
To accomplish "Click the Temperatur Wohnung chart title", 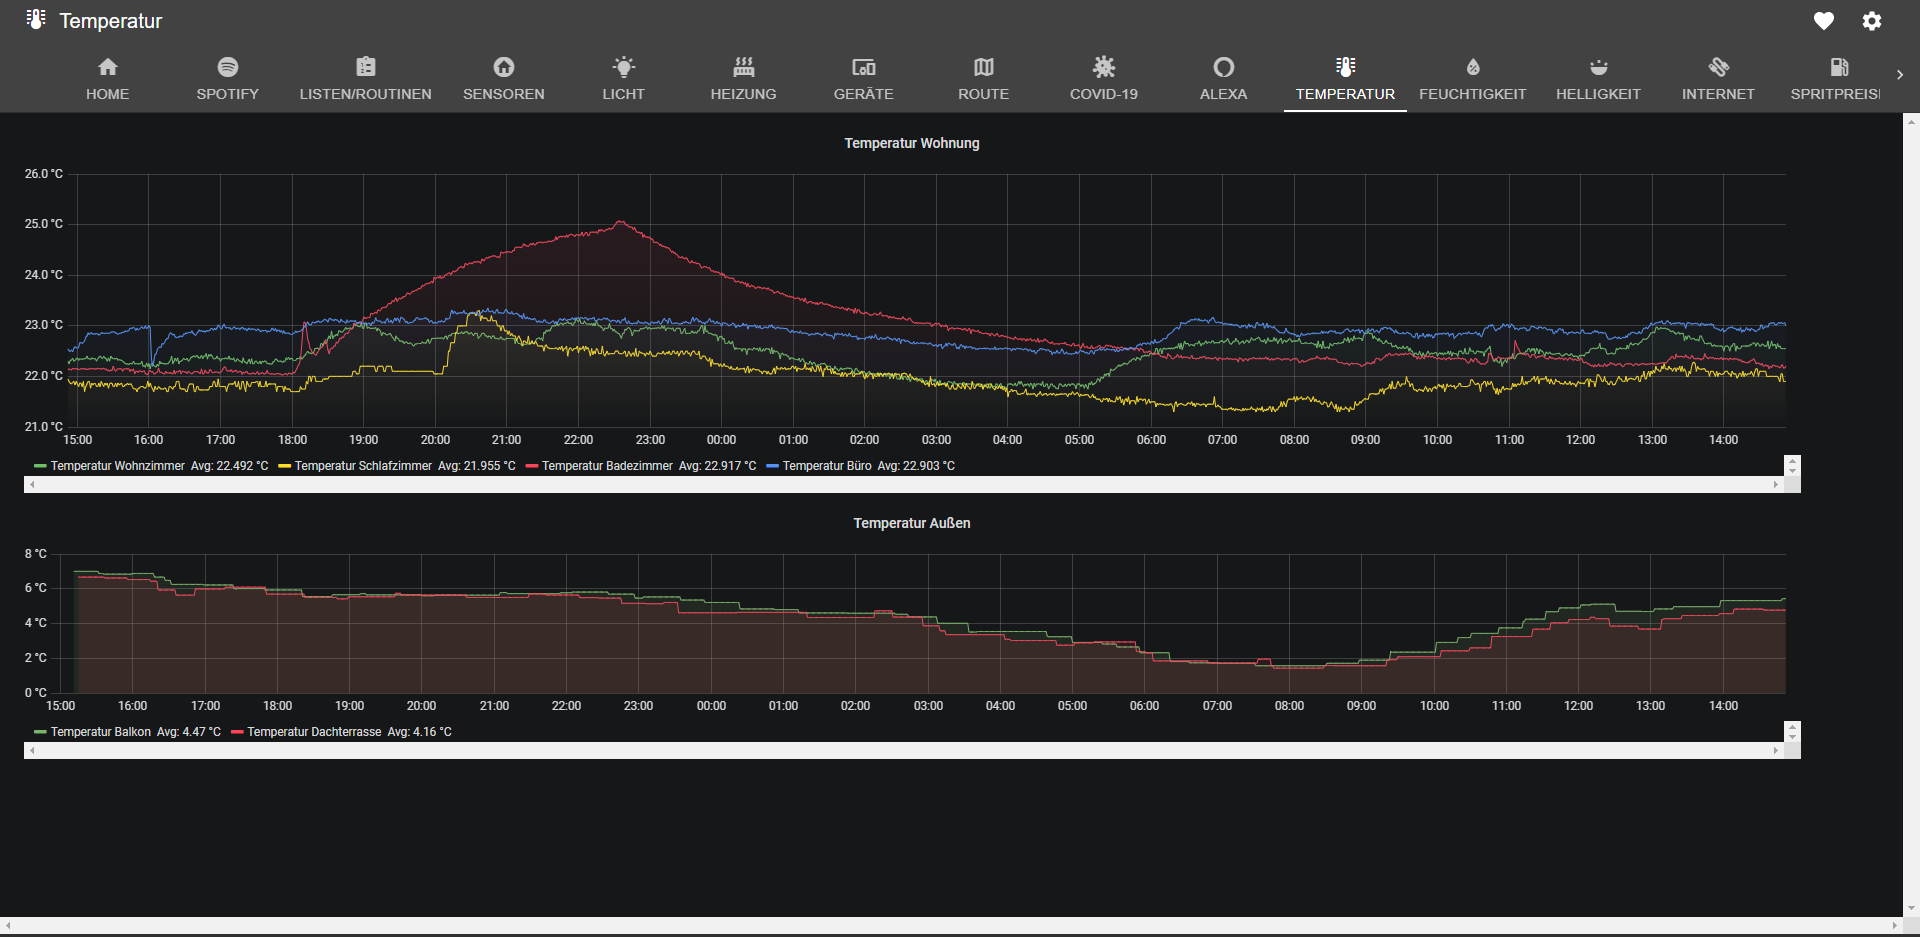I will (x=912, y=143).
